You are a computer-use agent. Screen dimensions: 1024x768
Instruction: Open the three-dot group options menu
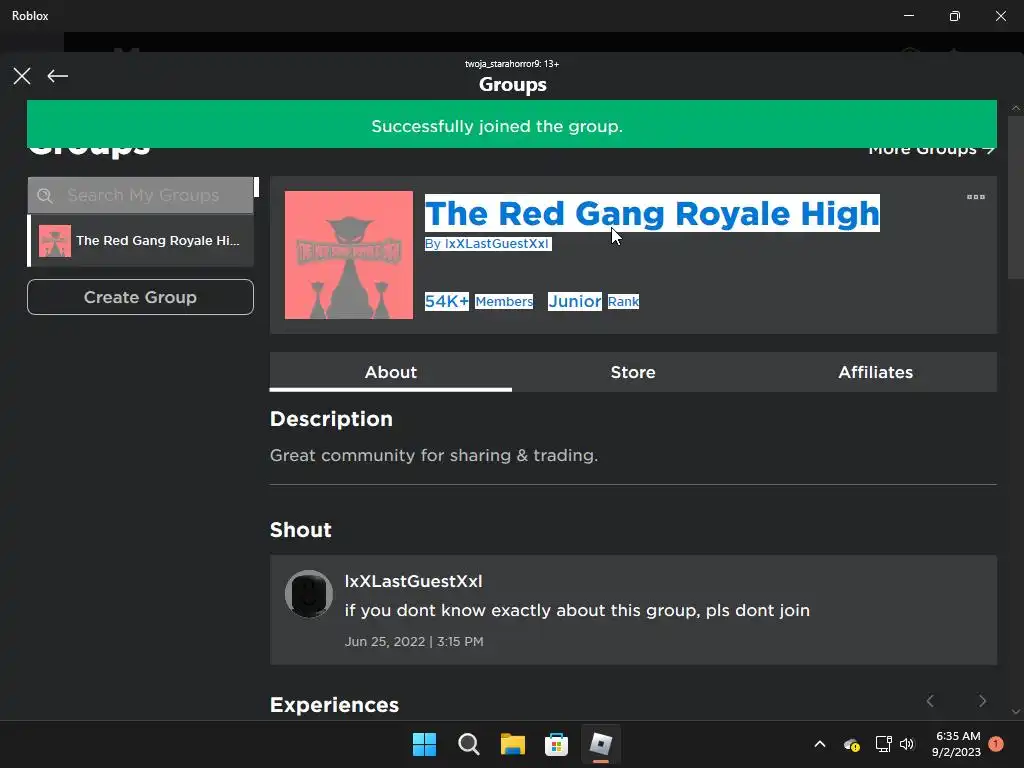pyautogui.click(x=976, y=197)
